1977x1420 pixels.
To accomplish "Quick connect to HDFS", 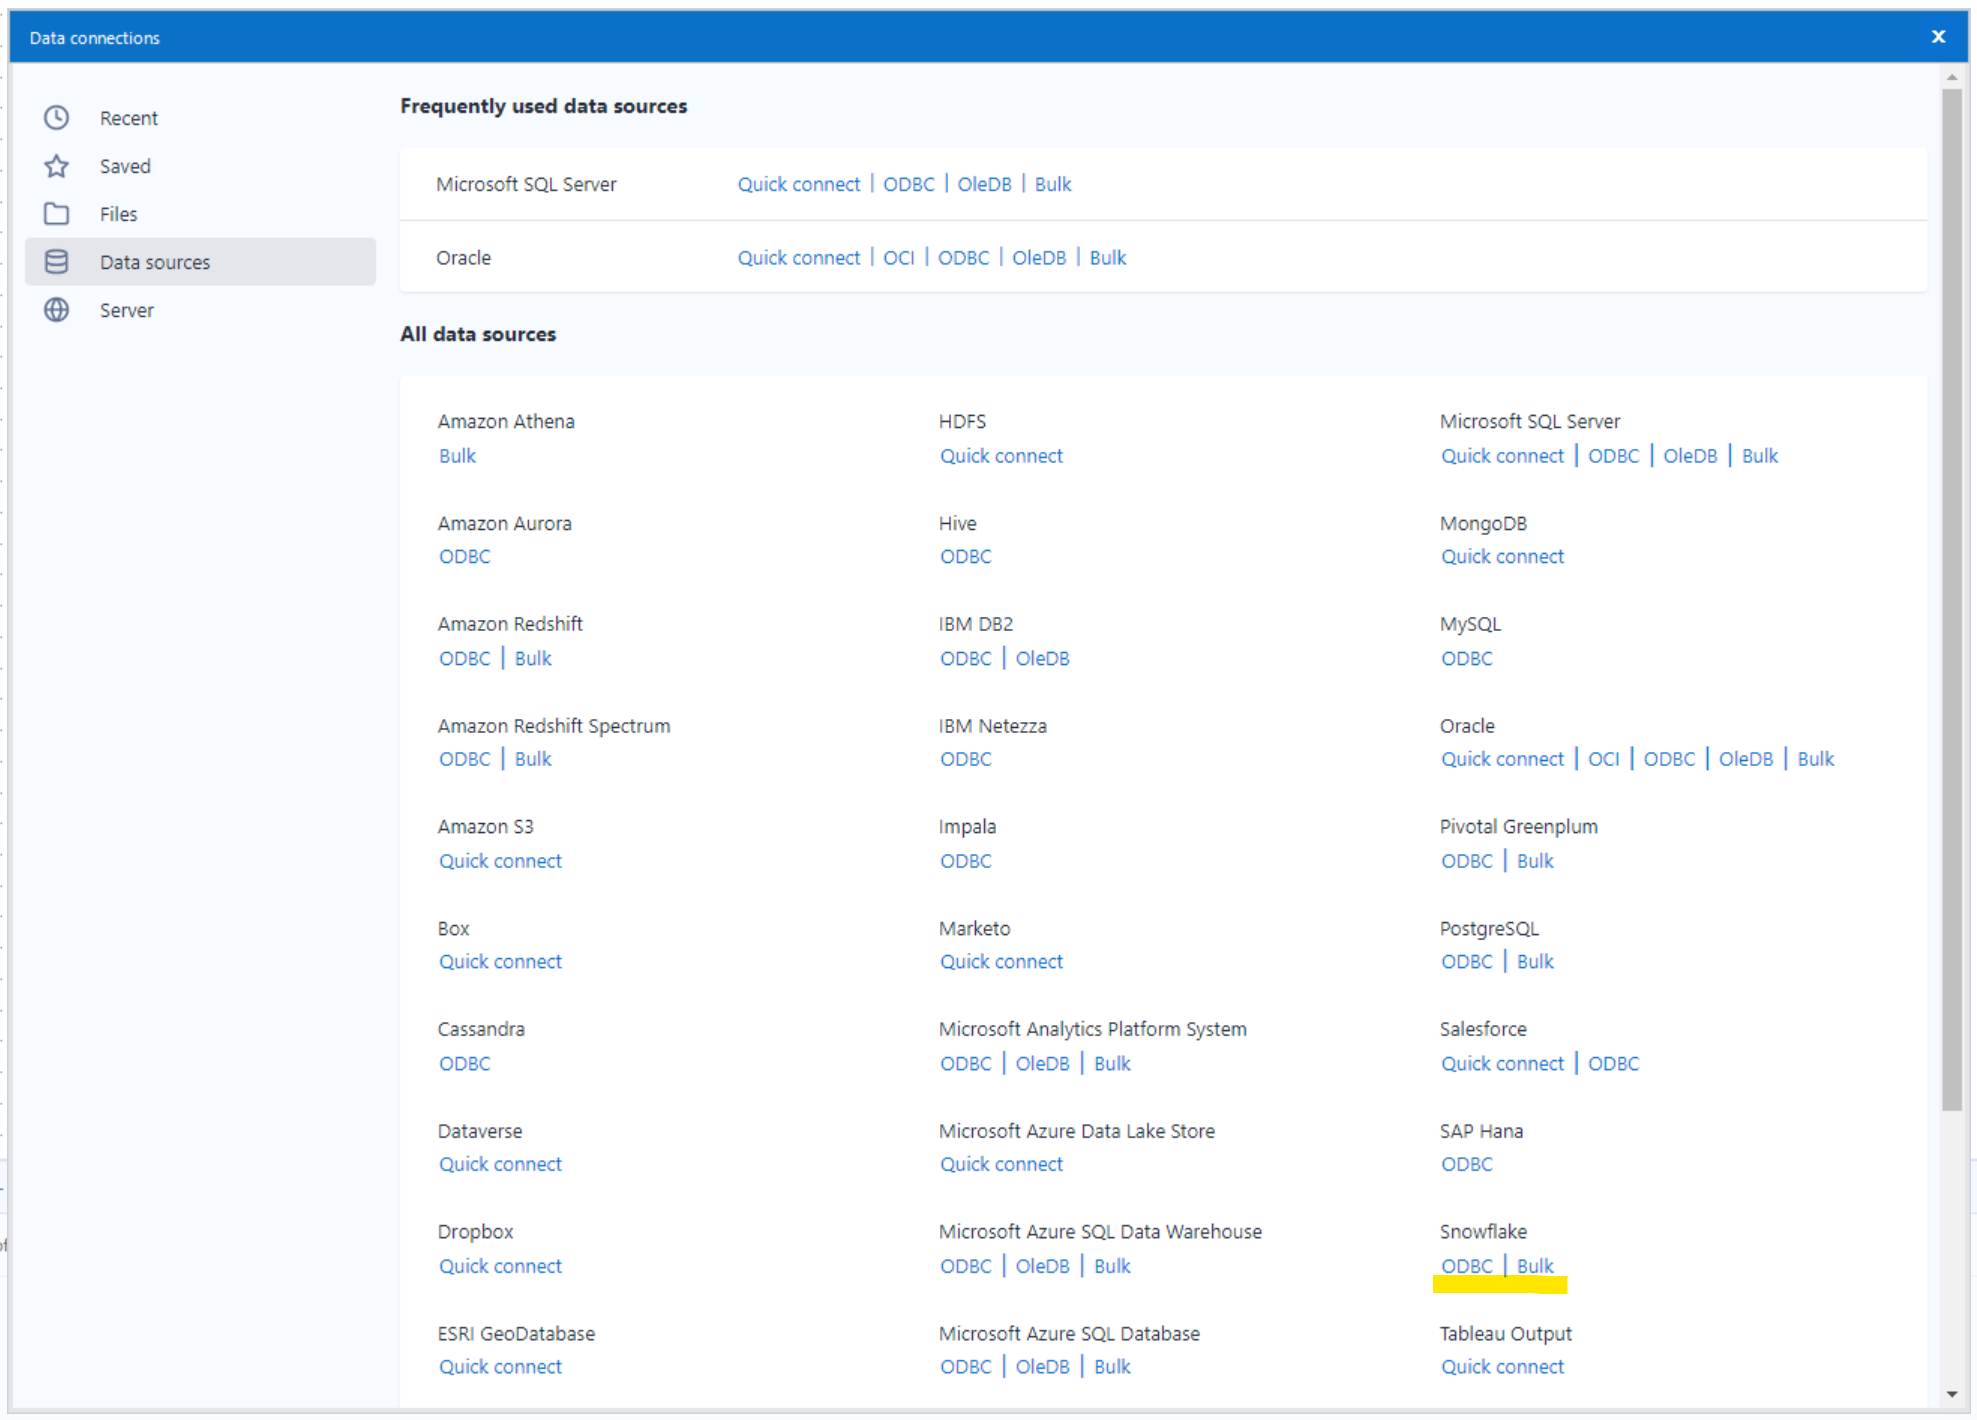I will pyautogui.click(x=1001, y=456).
